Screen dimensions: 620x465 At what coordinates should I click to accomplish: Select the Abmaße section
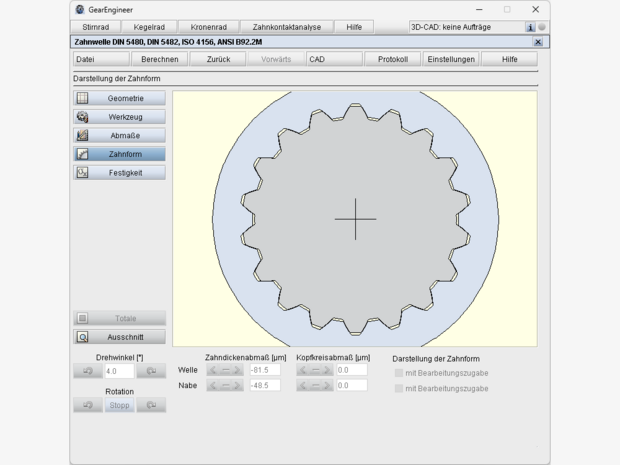pos(119,135)
